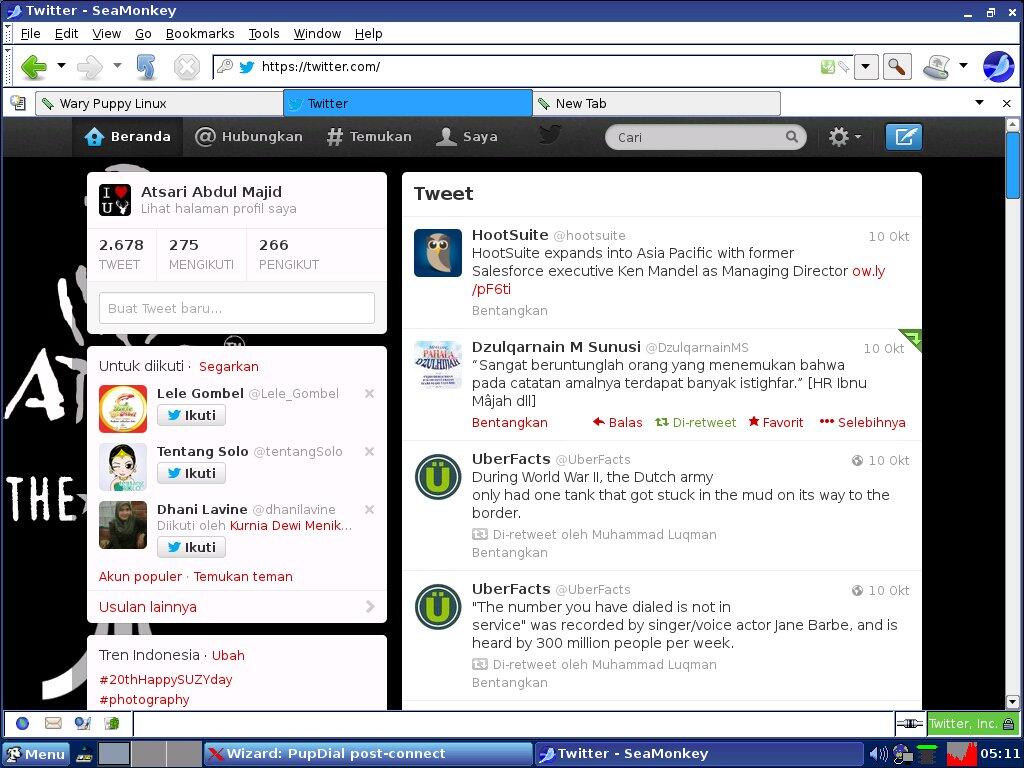Click the magnifier icon in Cari box
Image resolution: width=1024 pixels, height=768 pixels.
tap(792, 136)
